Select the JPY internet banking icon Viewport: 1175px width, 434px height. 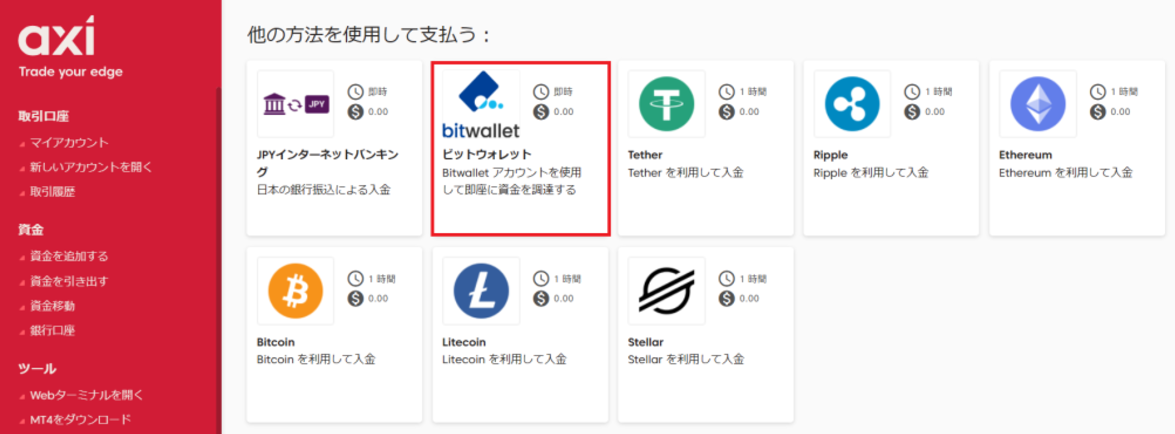coord(295,104)
